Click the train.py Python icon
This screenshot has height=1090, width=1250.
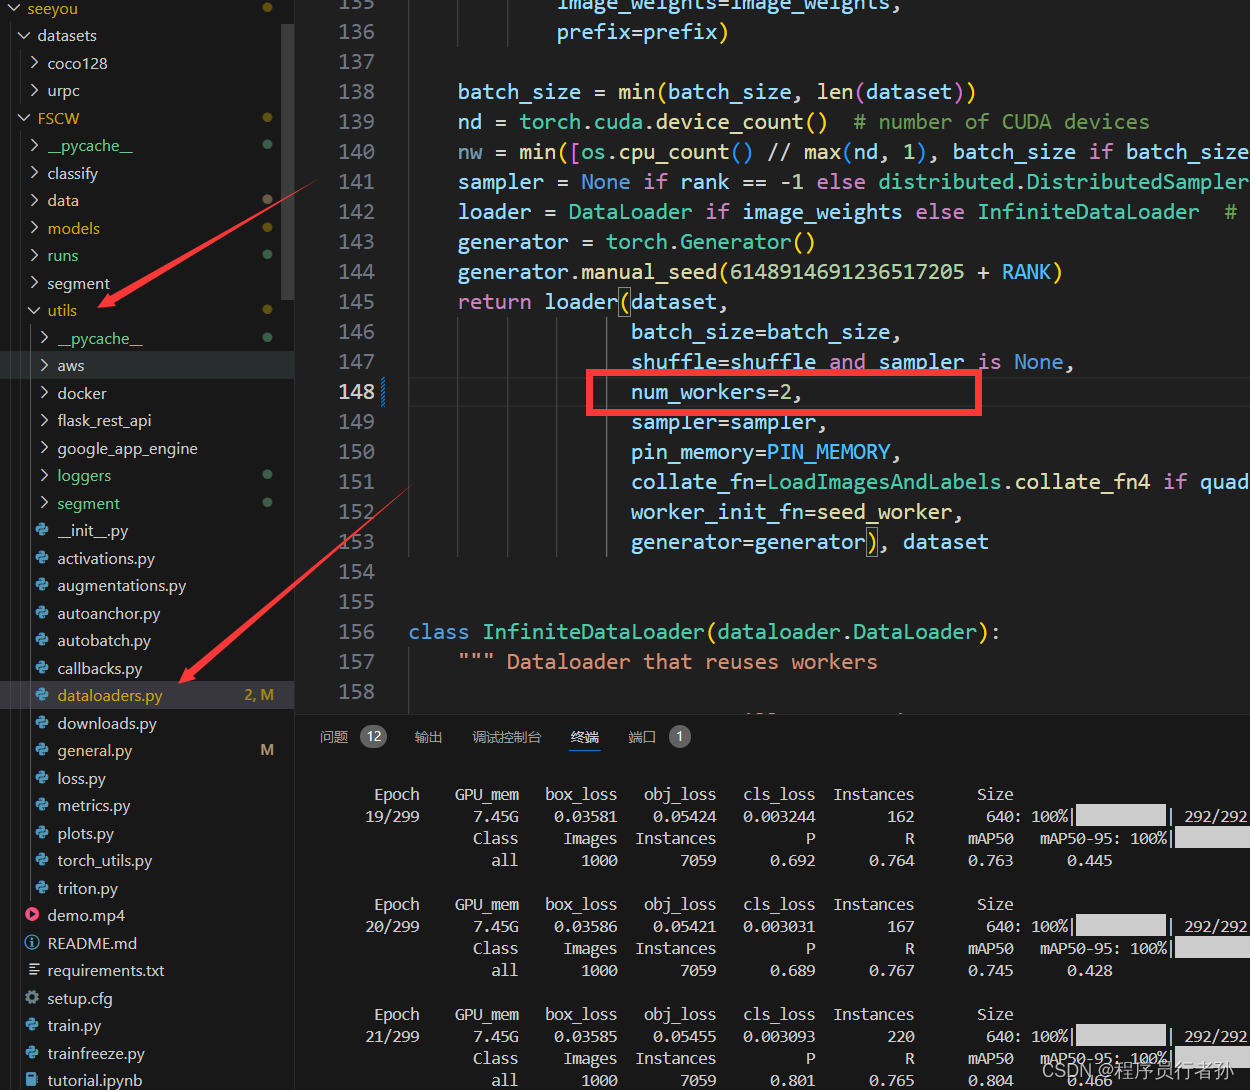[x=32, y=1025]
